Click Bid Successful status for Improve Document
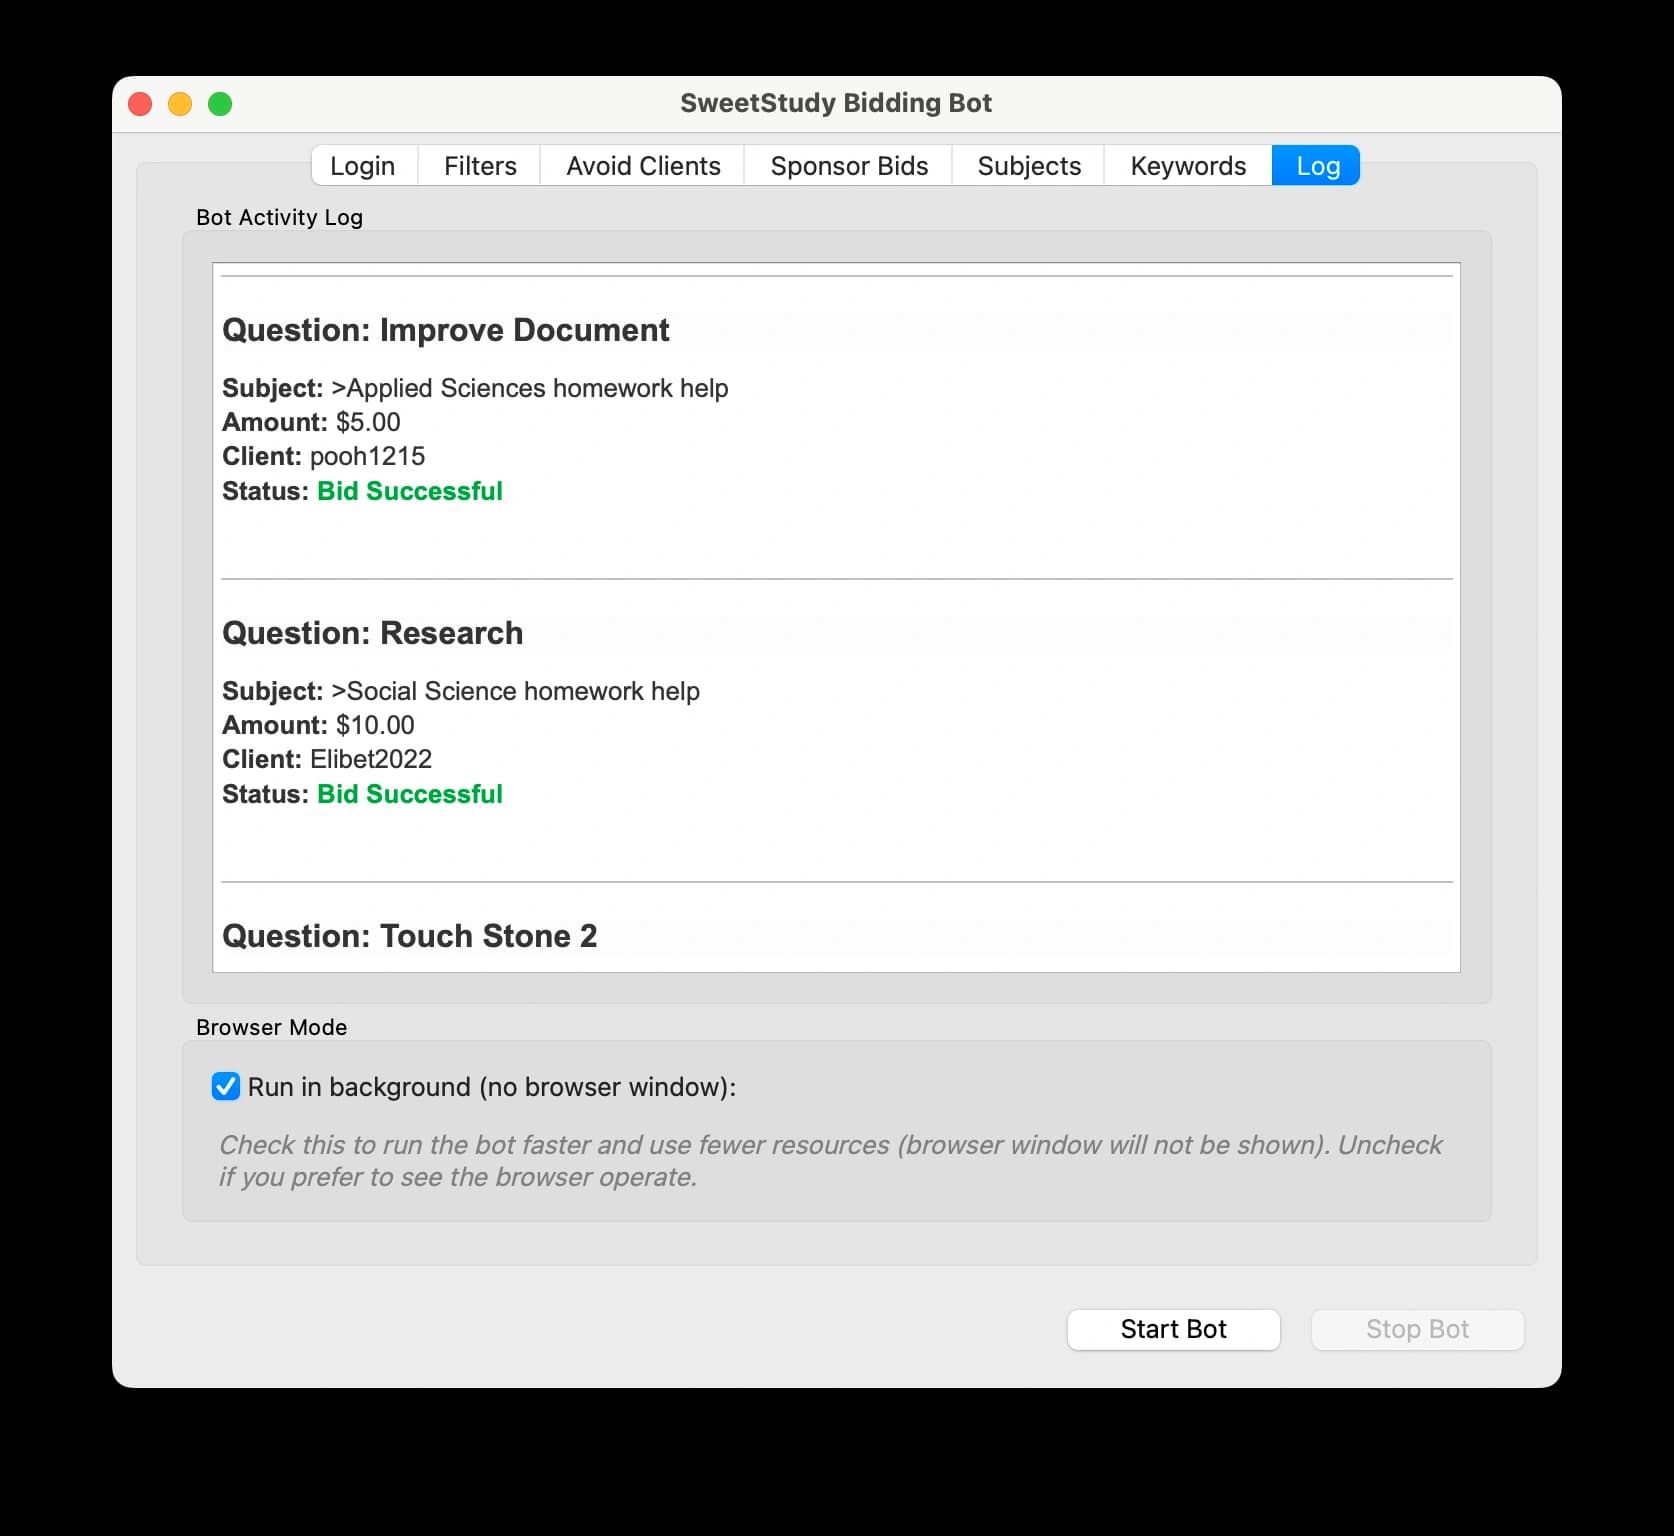1674x1536 pixels. tap(410, 491)
